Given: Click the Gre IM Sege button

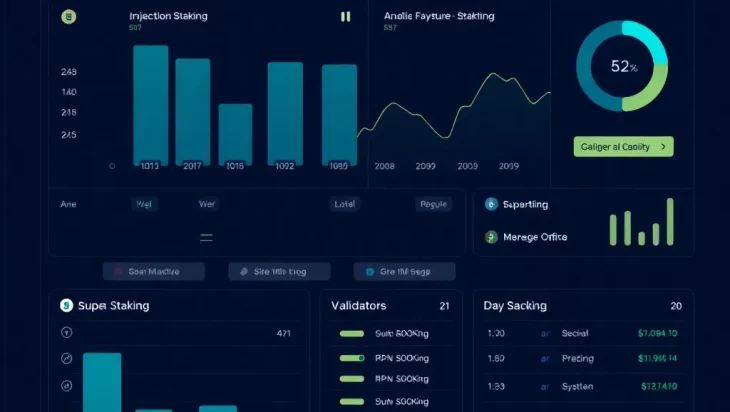Looking at the screenshot, I should click(x=404, y=271).
